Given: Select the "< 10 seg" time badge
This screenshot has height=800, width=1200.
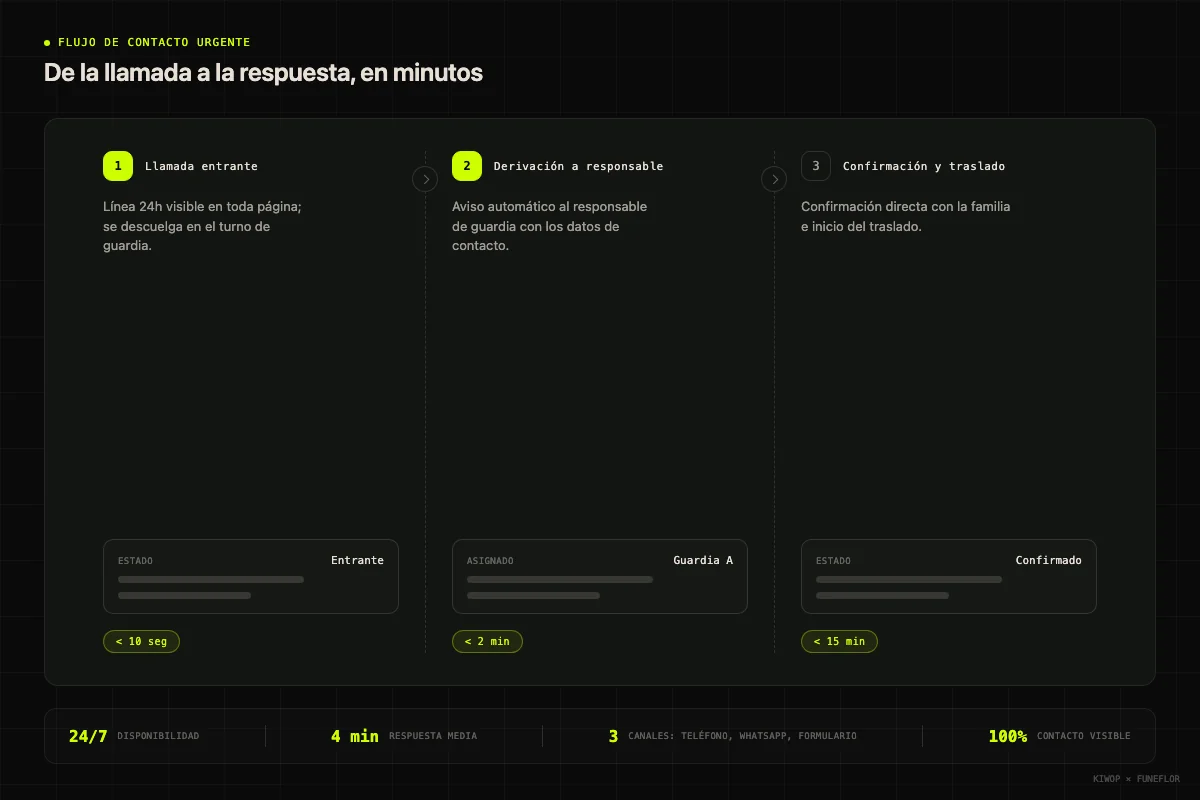Looking at the screenshot, I should pos(141,641).
